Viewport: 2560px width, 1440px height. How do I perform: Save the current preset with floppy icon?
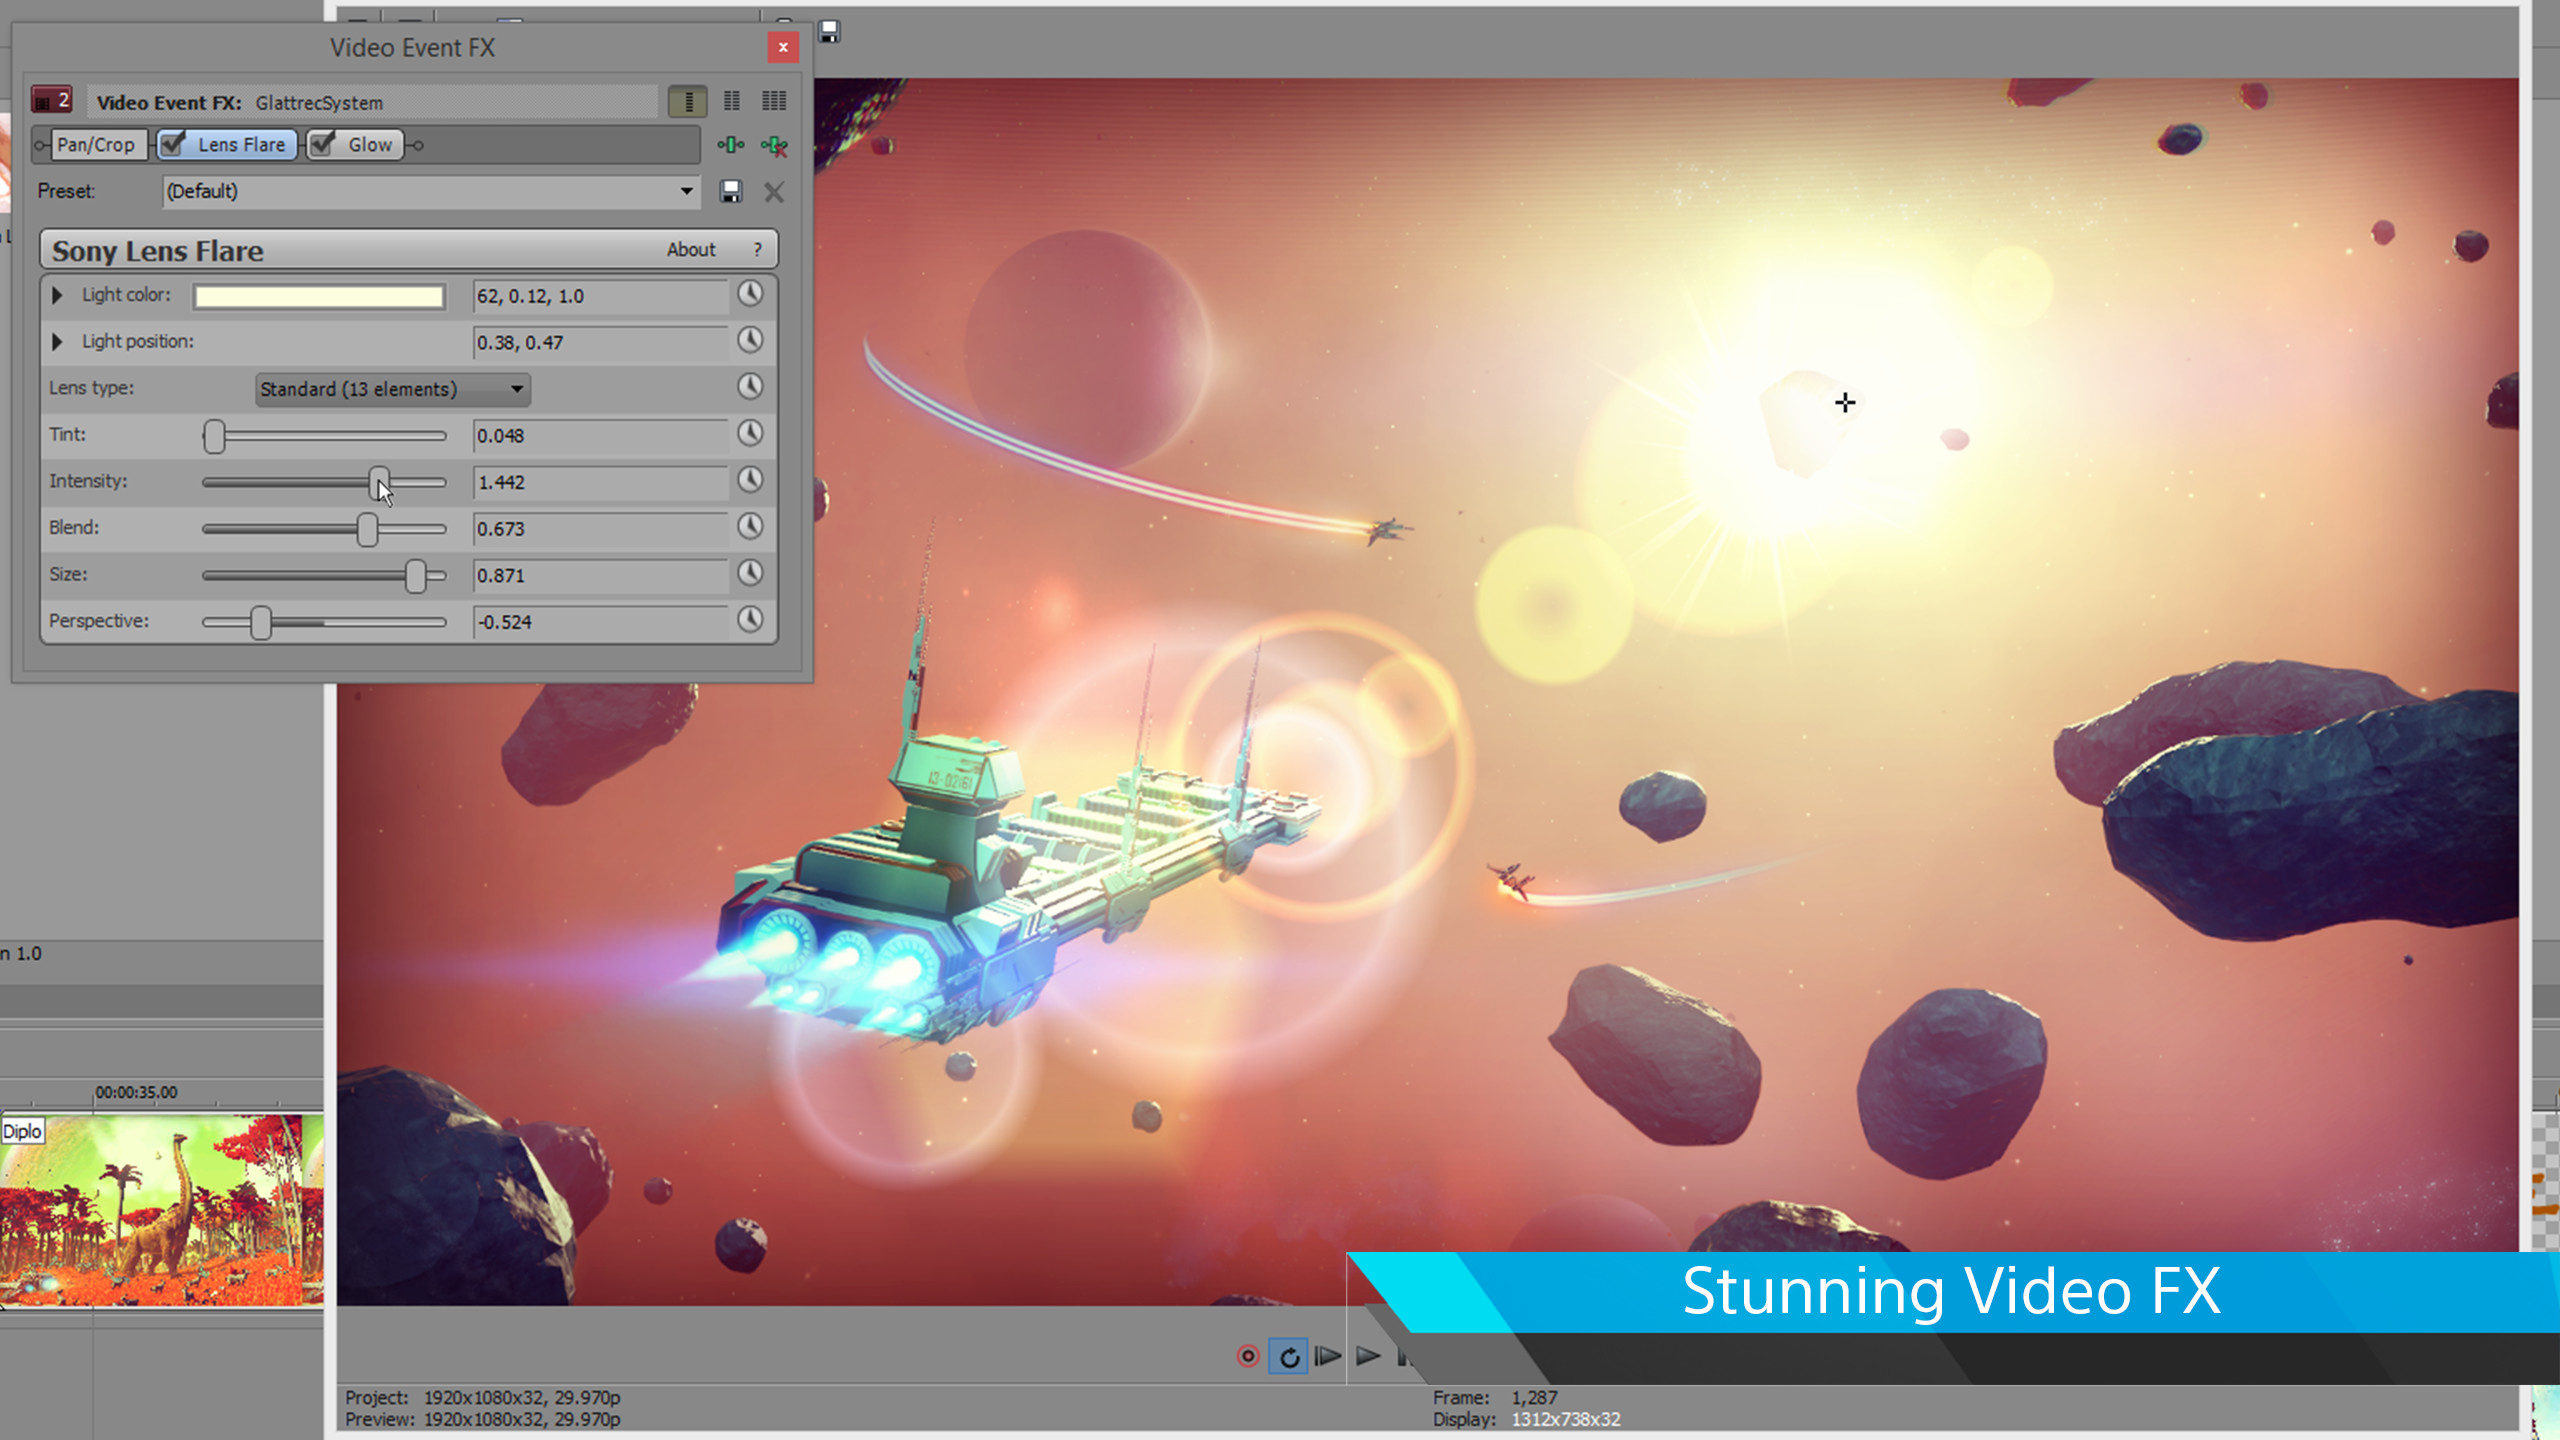(731, 191)
